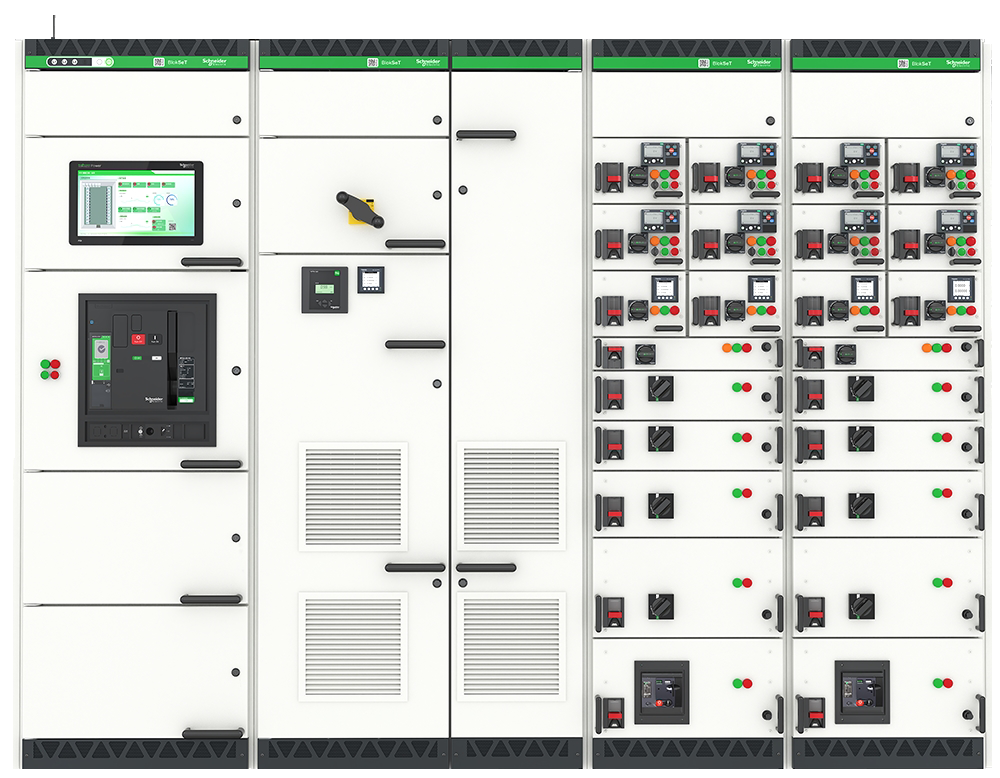Image resolution: width=1000 pixels, height=778 pixels.
Task: Click the door lock at top of the first column
Action: click(237, 120)
